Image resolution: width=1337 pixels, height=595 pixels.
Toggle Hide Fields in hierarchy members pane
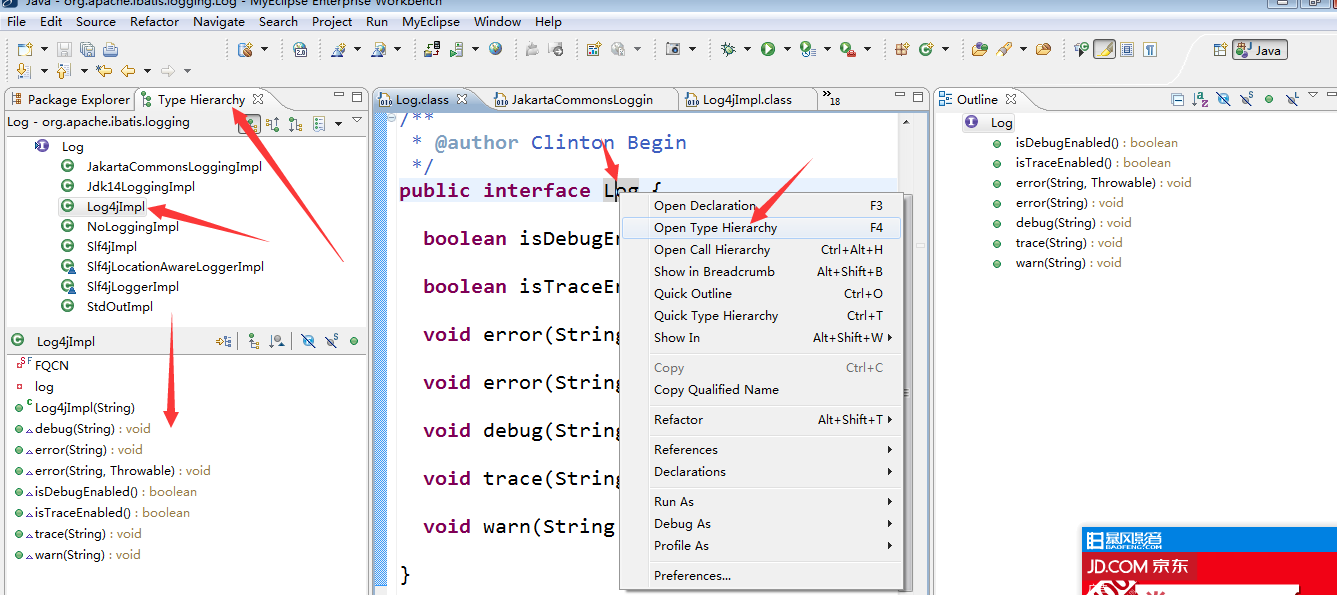point(308,341)
